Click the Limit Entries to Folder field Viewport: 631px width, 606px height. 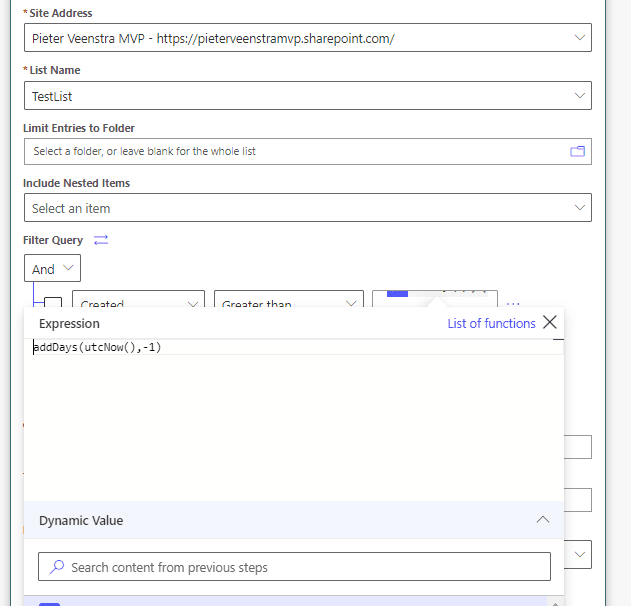point(307,151)
